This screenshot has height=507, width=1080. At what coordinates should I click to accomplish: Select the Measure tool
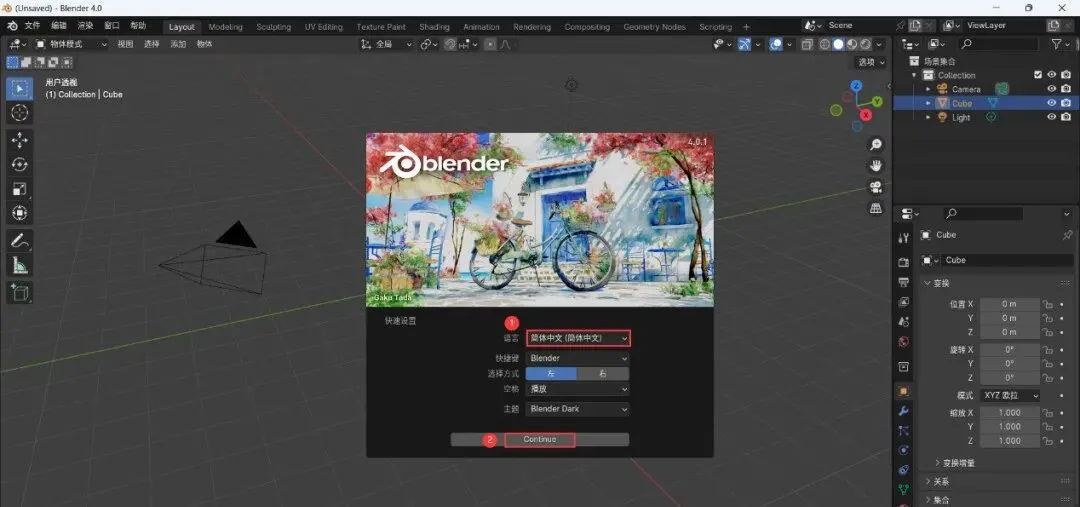[19, 265]
